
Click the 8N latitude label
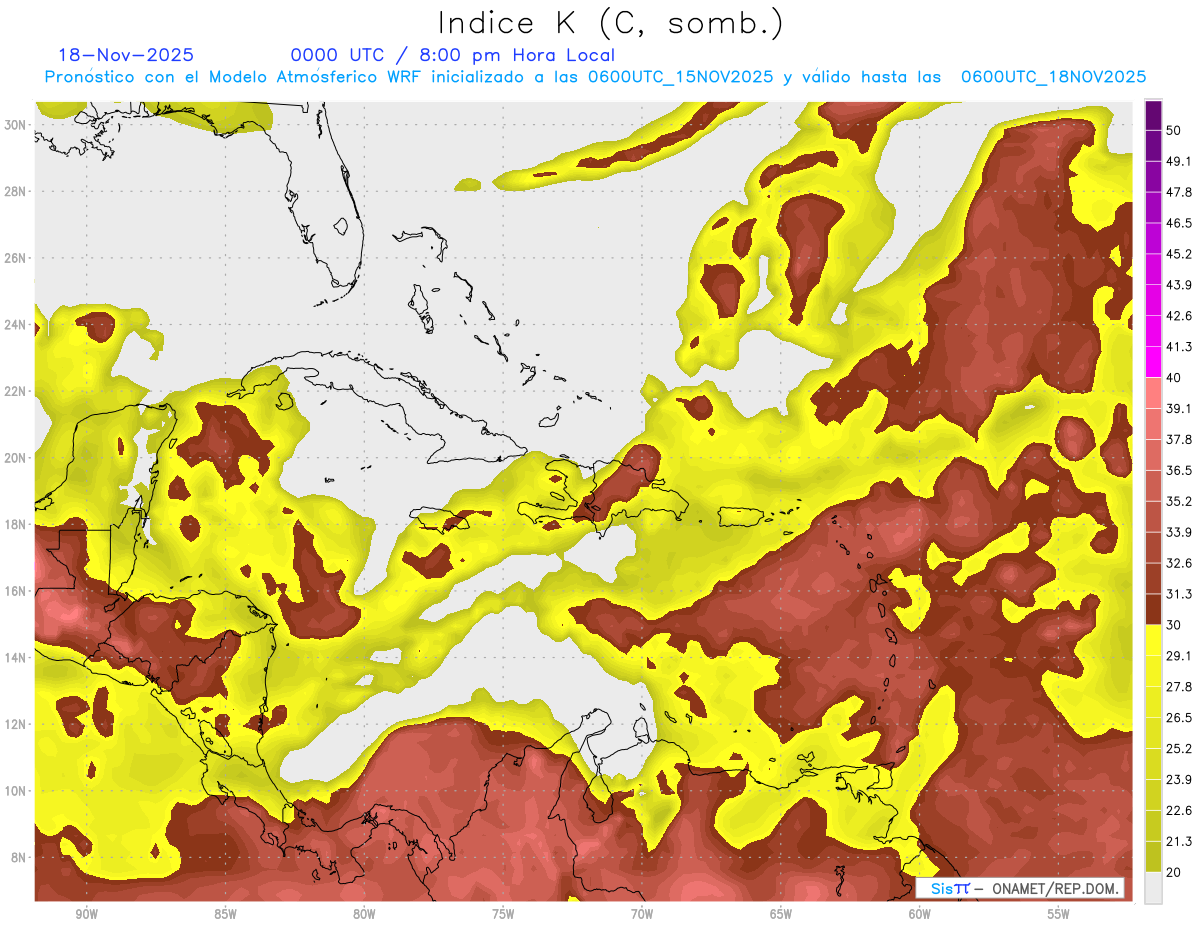pyautogui.click(x=19, y=857)
